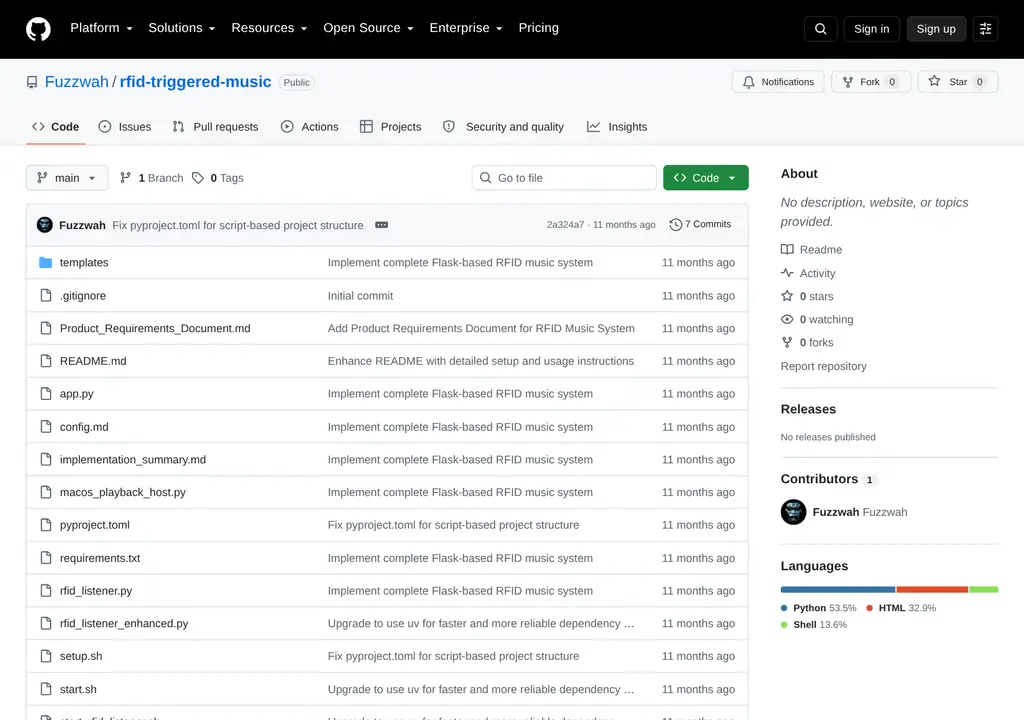Click the tag icon next to 0 Tags
Image resolution: width=1024 pixels, height=720 pixels.
click(198, 178)
